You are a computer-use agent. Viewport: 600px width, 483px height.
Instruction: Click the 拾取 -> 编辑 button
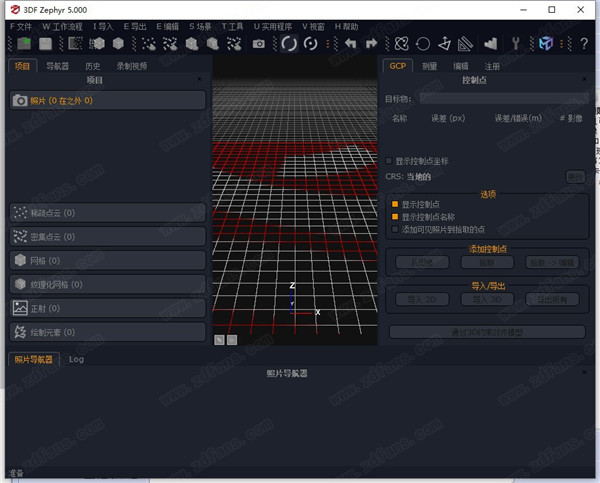click(x=552, y=262)
